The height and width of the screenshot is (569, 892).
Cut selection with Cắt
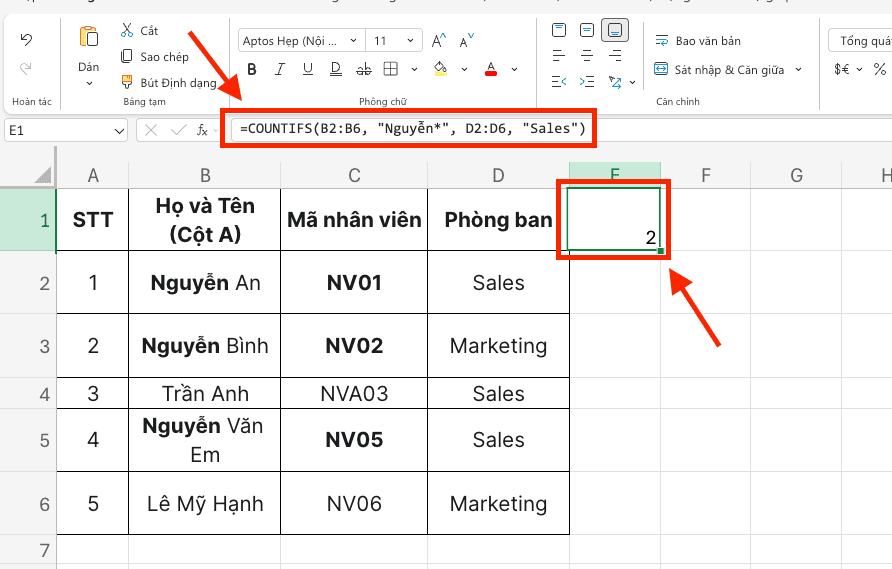pyautogui.click(x=139, y=30)
